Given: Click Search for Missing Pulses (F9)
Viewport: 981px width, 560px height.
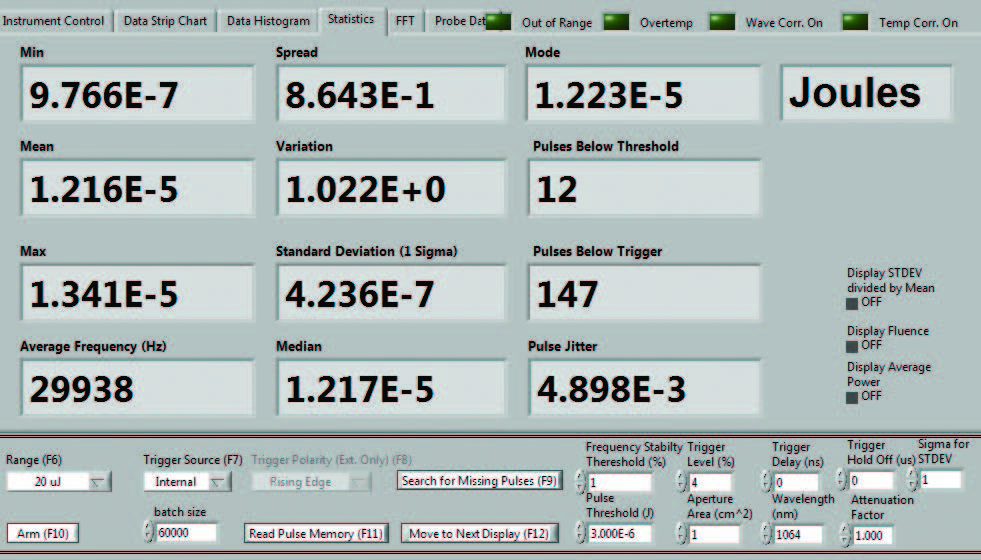Looking at the screenshot, I should 478,481.
